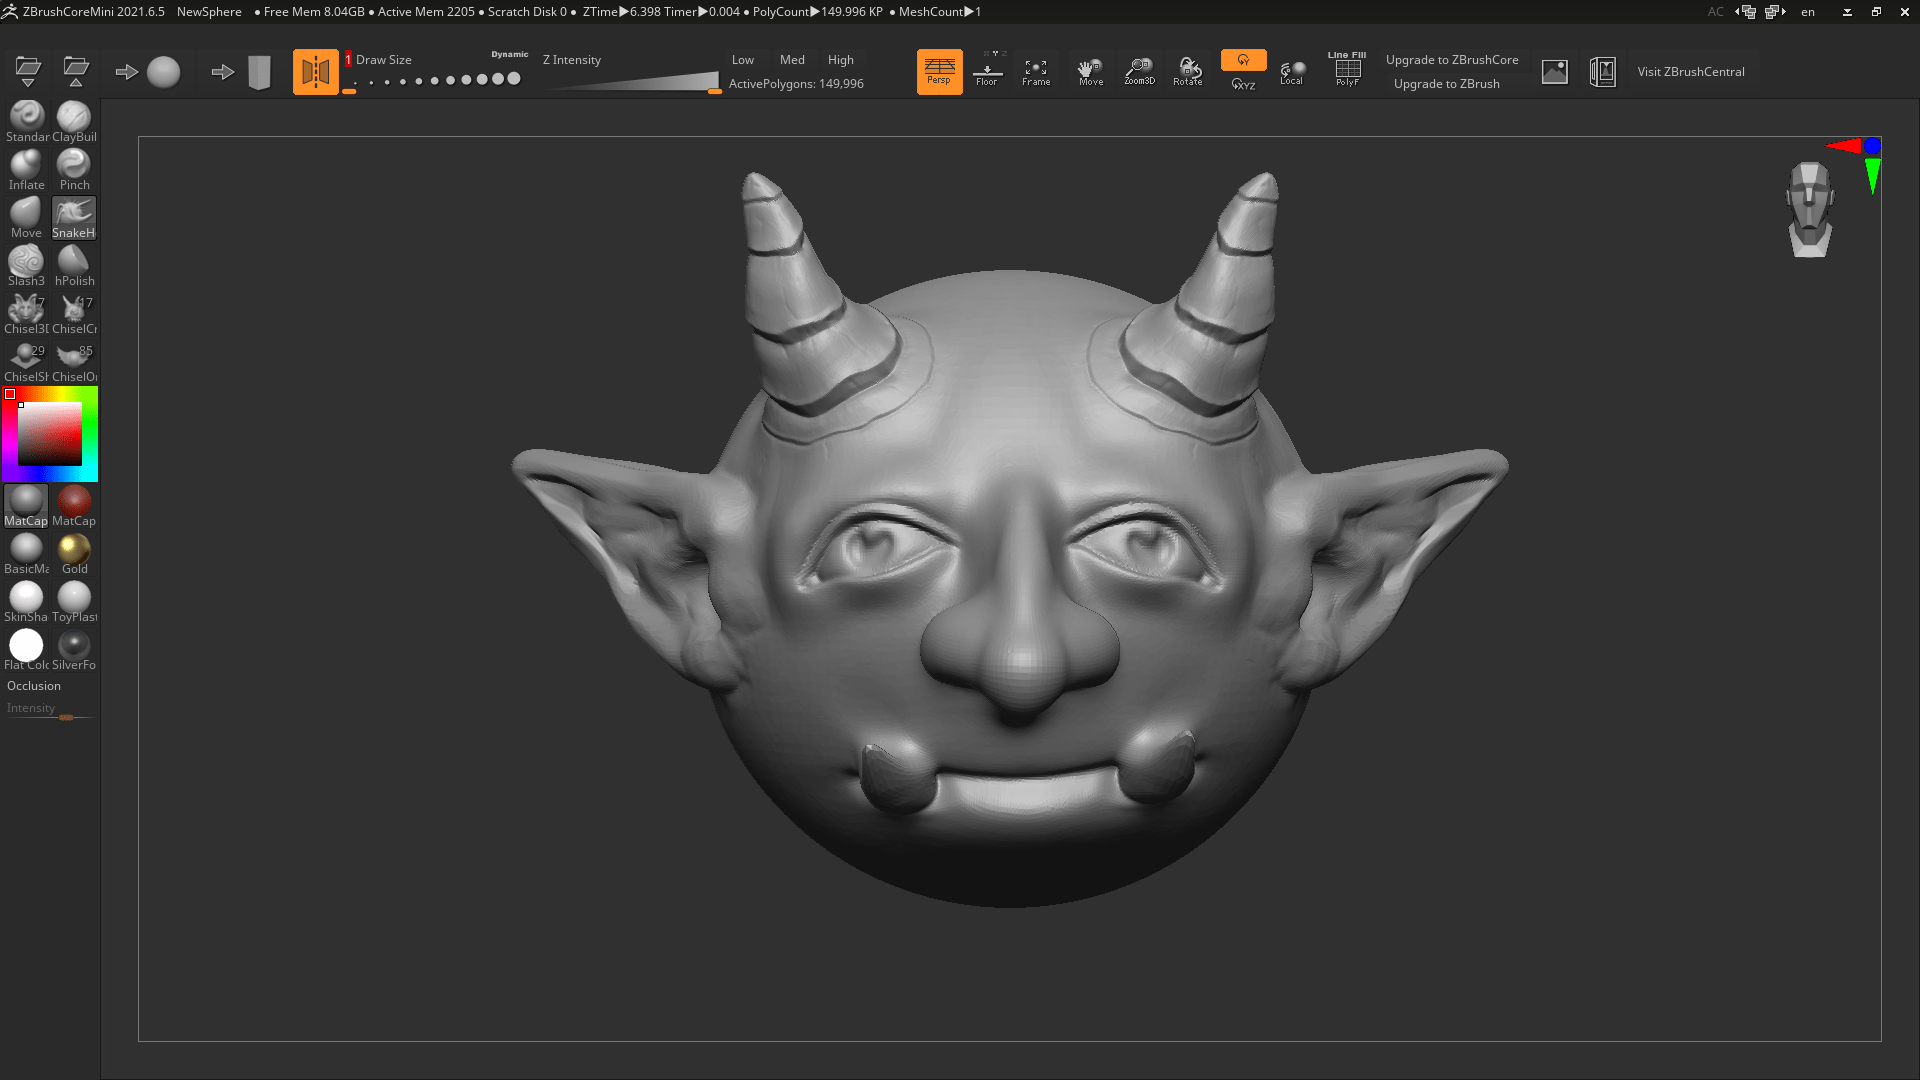Open the load project folder menu
This screenshot has height=1080, width=1920.
[27, 70]
